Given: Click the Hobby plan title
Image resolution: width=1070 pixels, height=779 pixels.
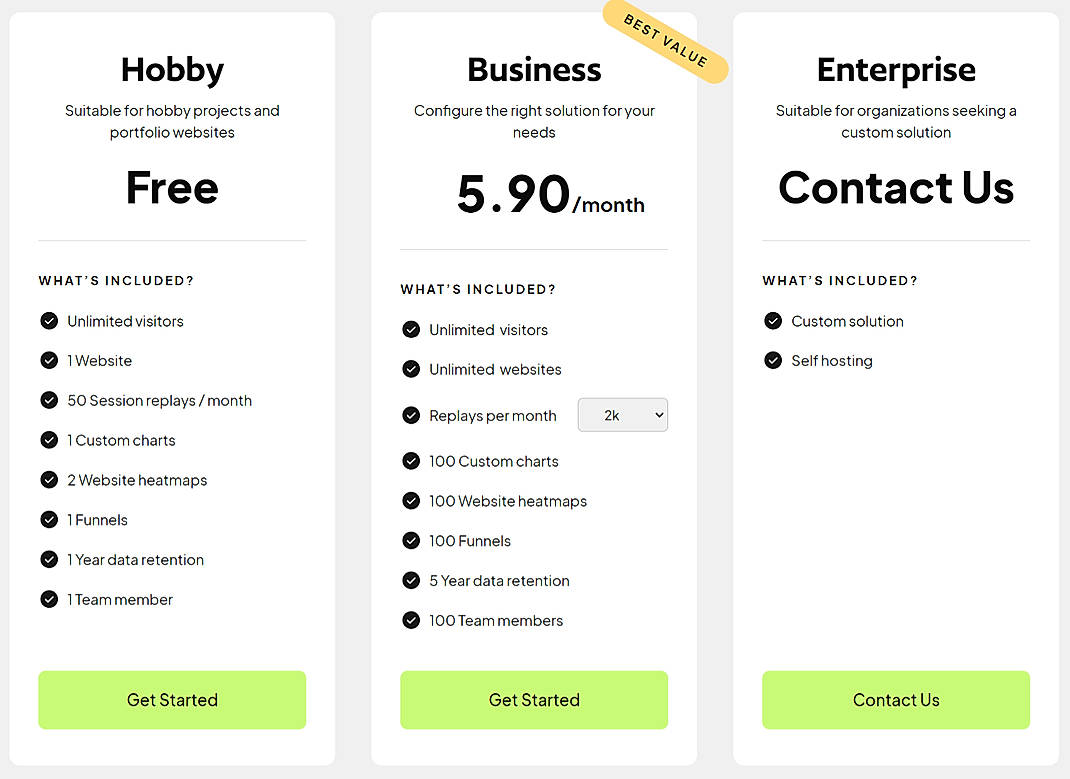Looking at the screenshot, I should point(171,70).
